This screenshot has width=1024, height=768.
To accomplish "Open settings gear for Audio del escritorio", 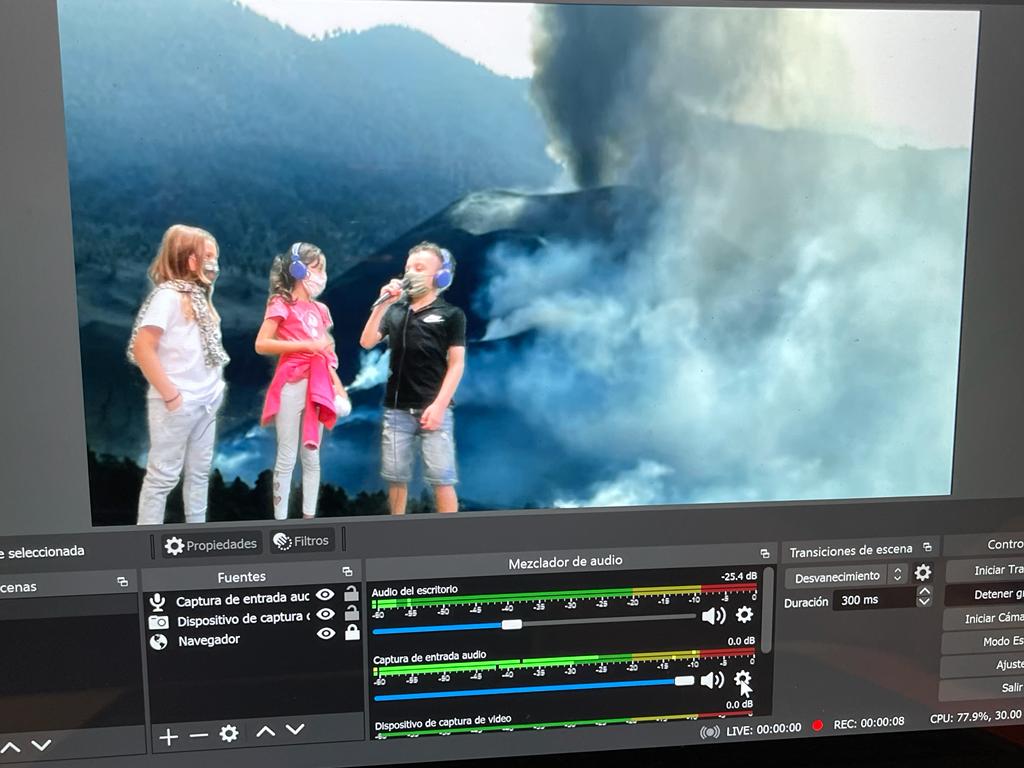I will click(744, 615).
